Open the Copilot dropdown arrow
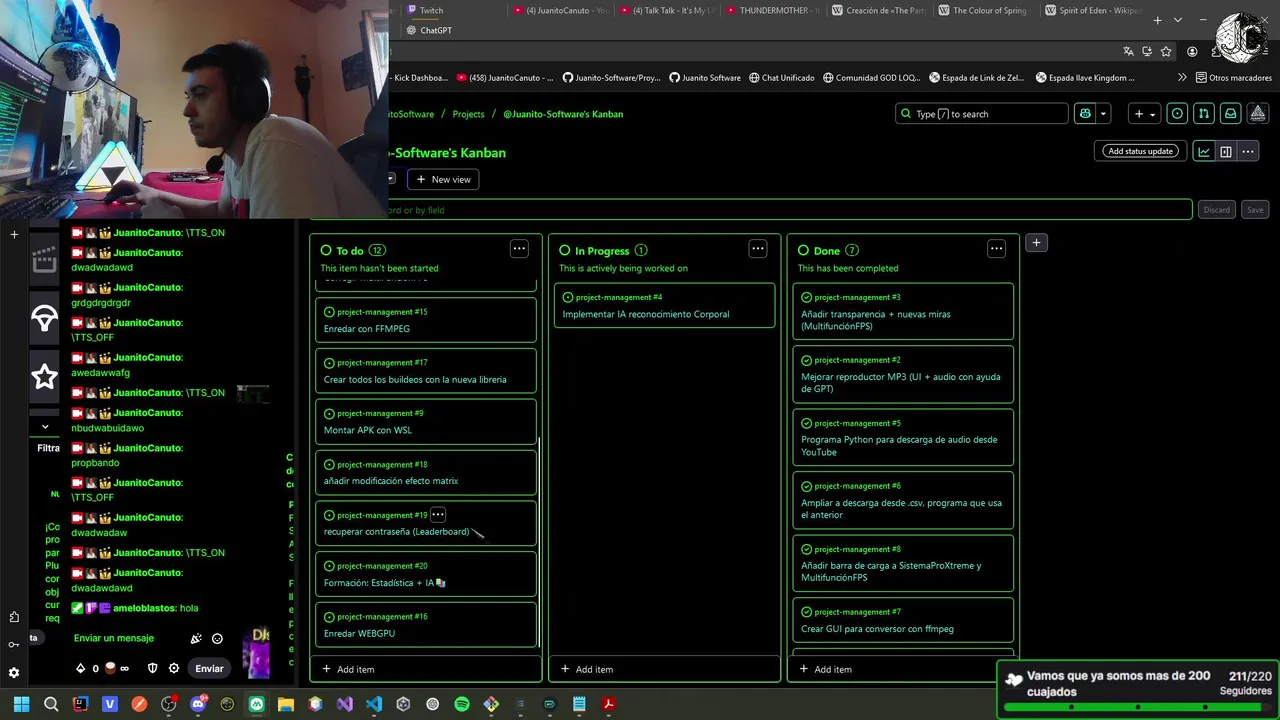 [1104, 114]
